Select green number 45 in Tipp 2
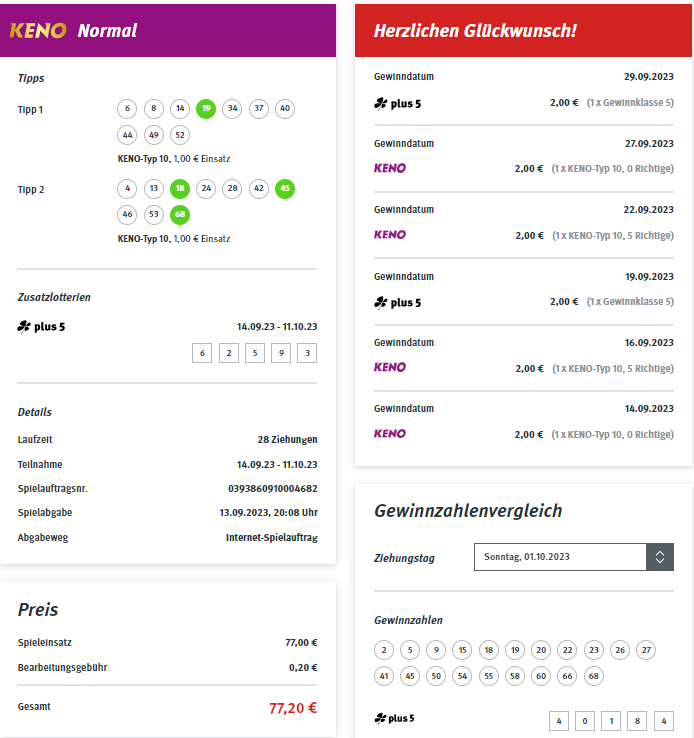Image resolution: width=694 pixels, height=738 pixels. (x=285, y=189)
